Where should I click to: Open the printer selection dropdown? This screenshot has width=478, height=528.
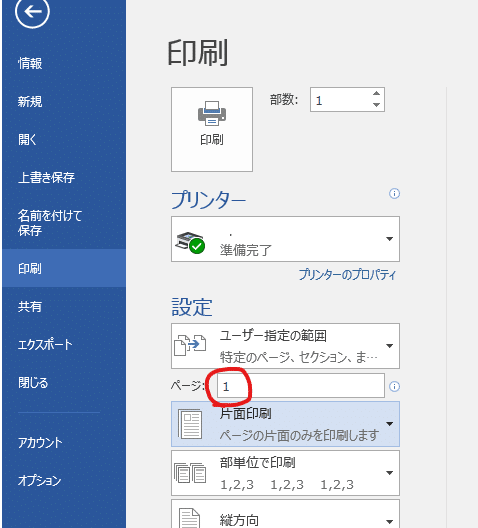(x=285, y=239)
